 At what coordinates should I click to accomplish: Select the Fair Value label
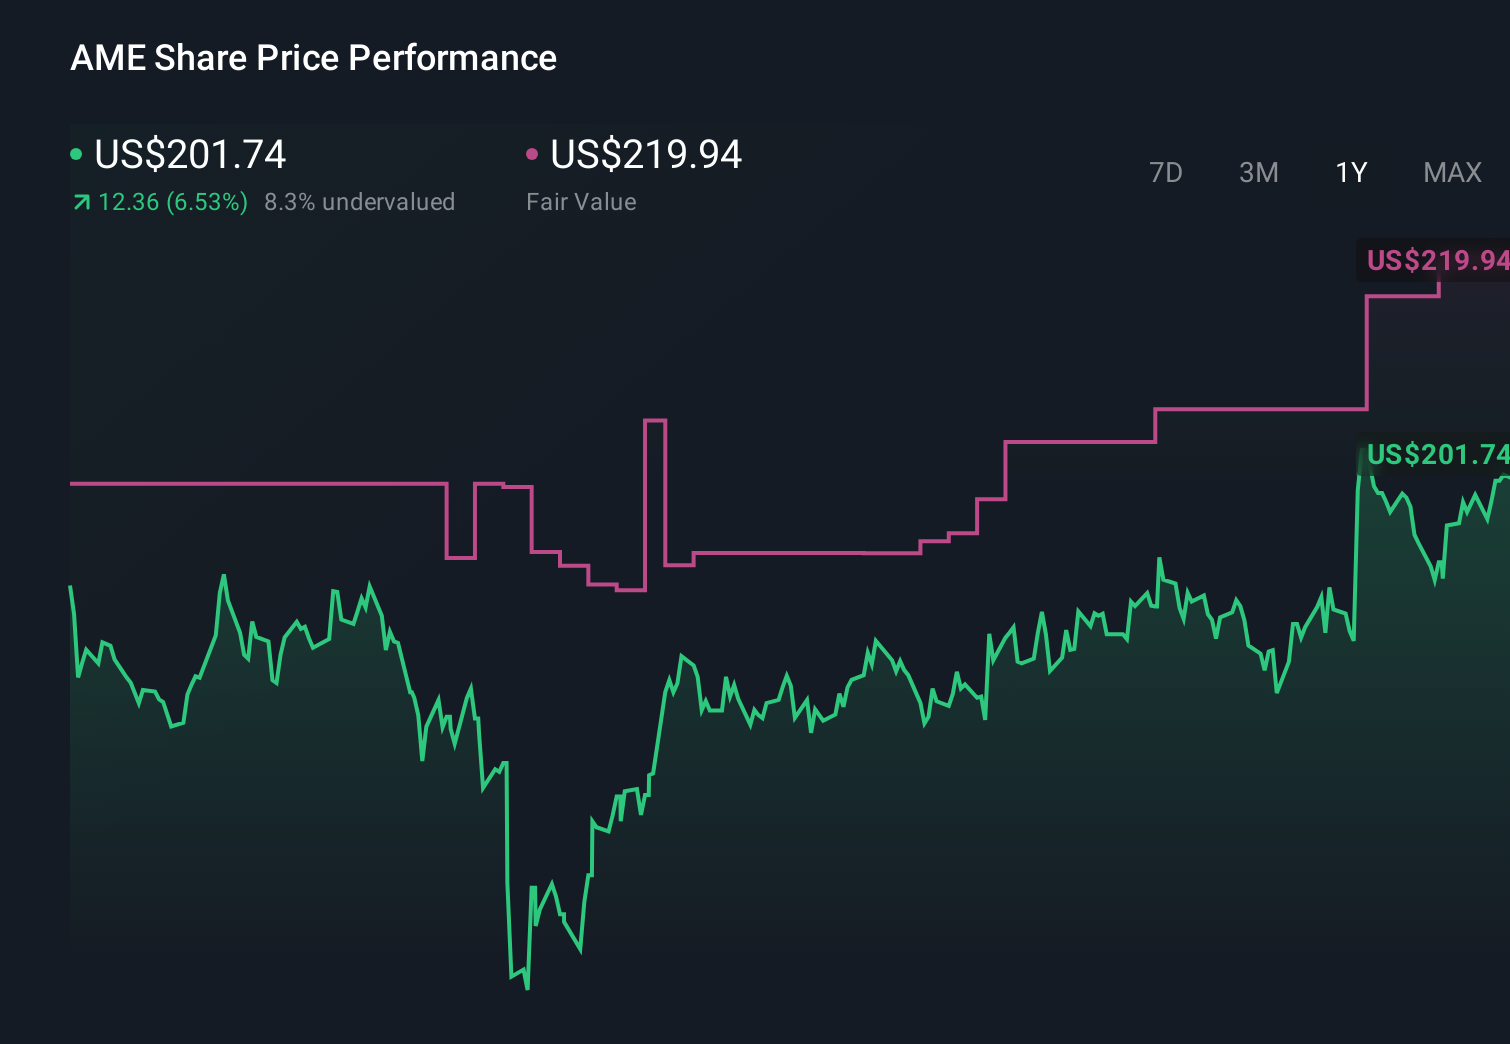[x=581, y=201]
